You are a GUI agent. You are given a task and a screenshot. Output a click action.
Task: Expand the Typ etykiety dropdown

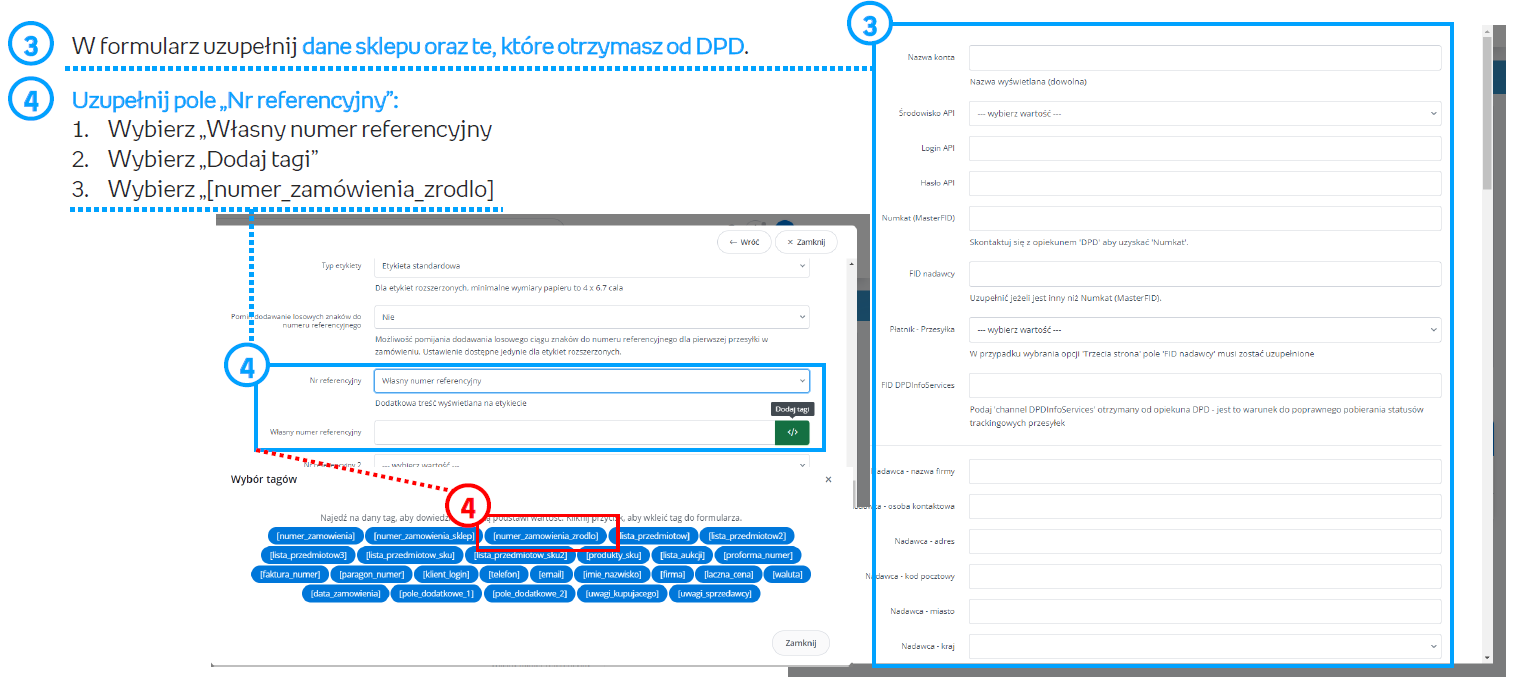(x=591, y=267)
